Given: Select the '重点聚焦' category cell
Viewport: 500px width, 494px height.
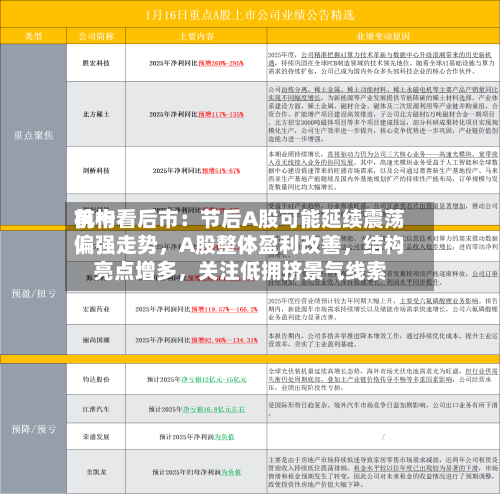Looking at the screenshot, I should (33, 135).
